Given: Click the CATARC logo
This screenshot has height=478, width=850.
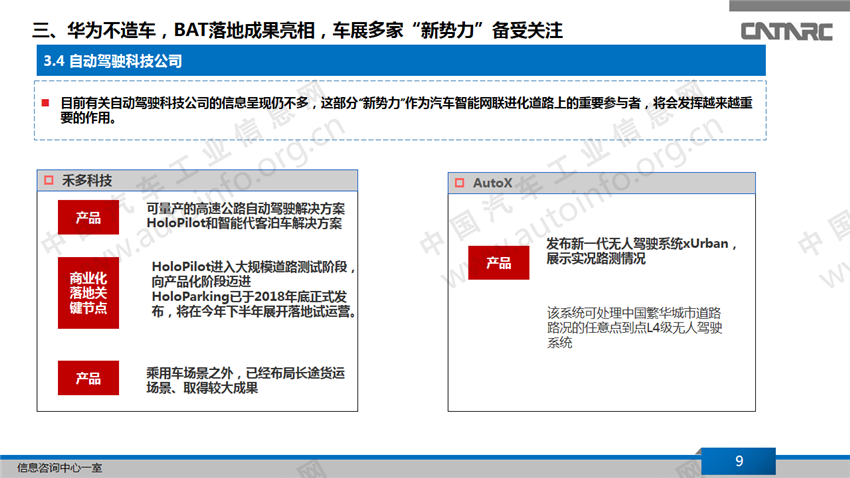Looking at the screenshot, I should [786, 31].
